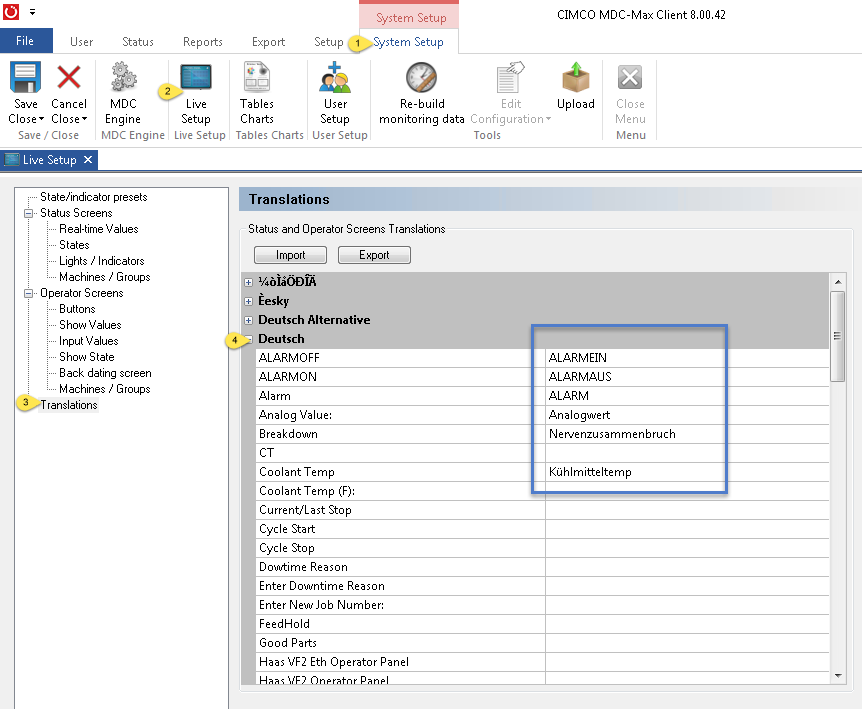Click the Re-build monitoring data clock icon

[422, 77]
